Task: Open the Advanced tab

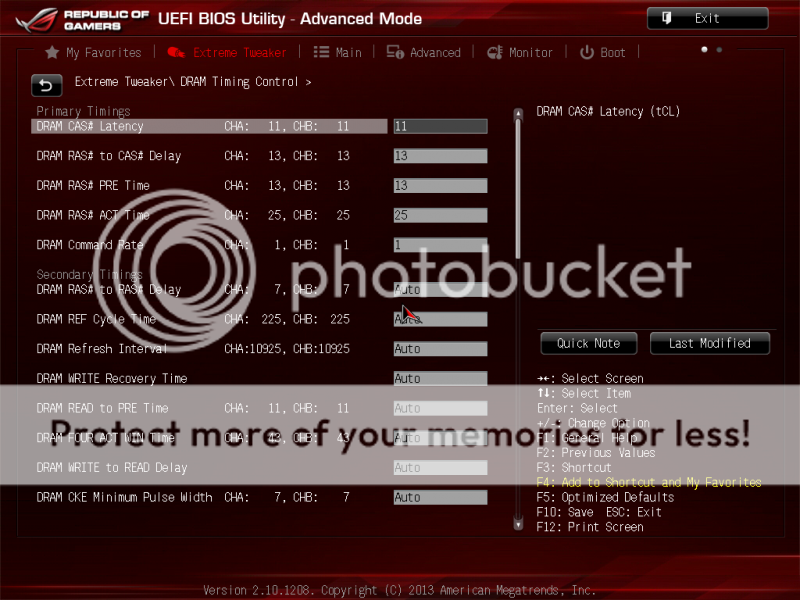Action: pyautogui.click(x=423, y=52)
